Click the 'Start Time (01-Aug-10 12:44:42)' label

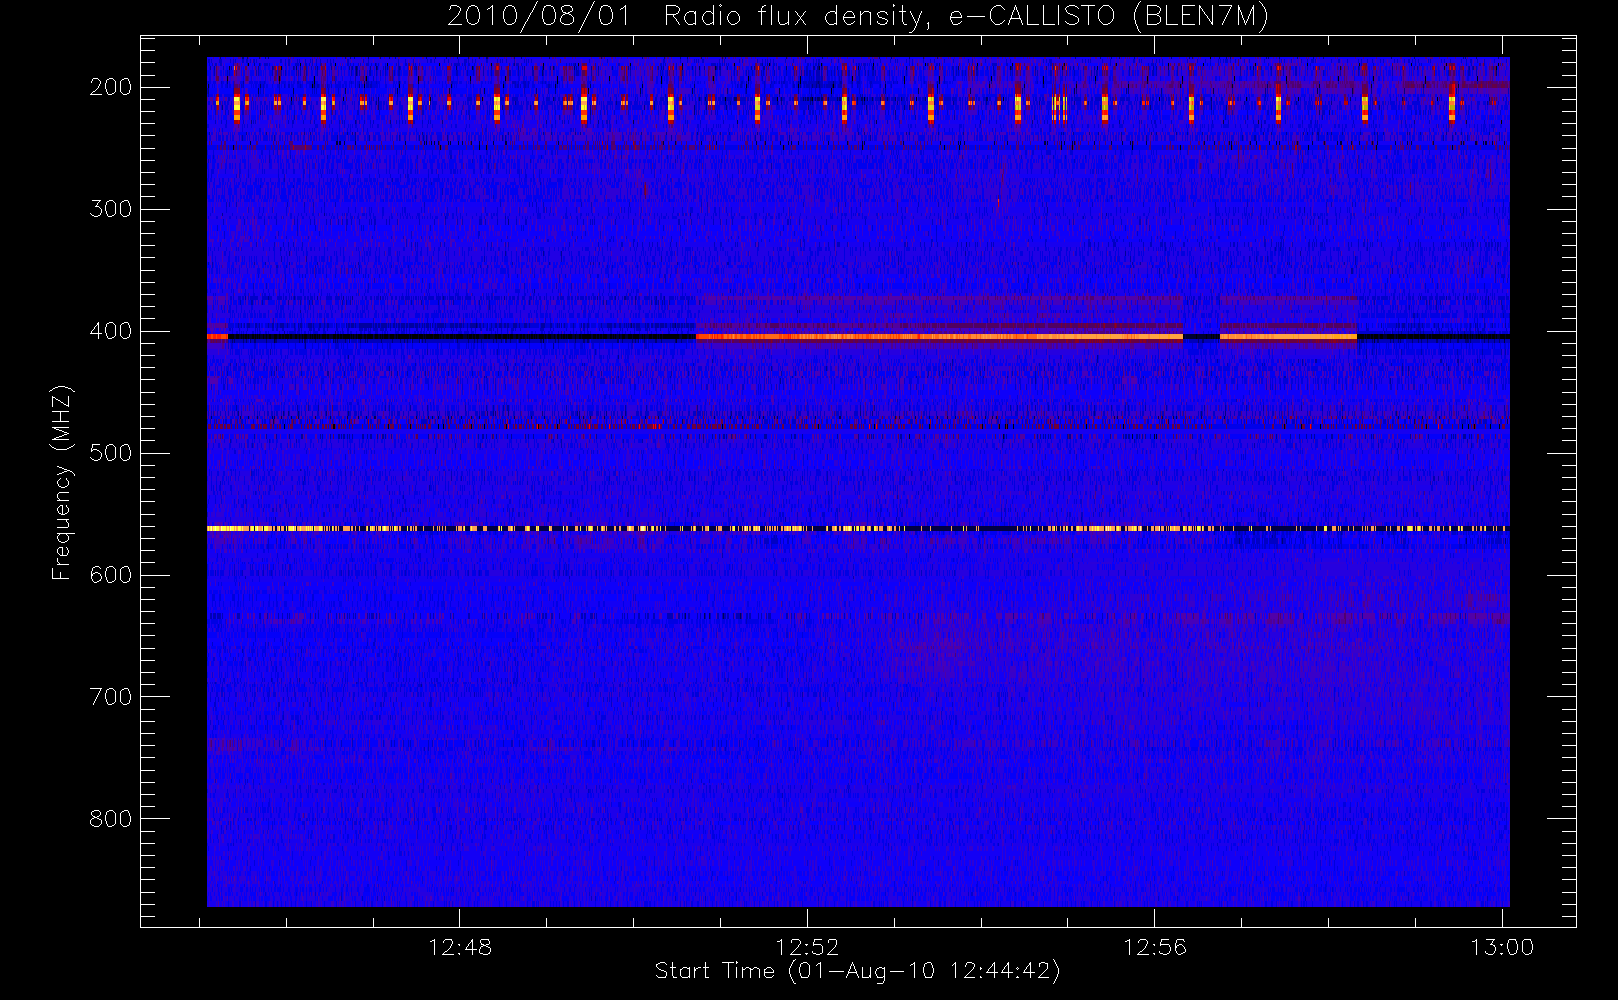pos(857,971)
